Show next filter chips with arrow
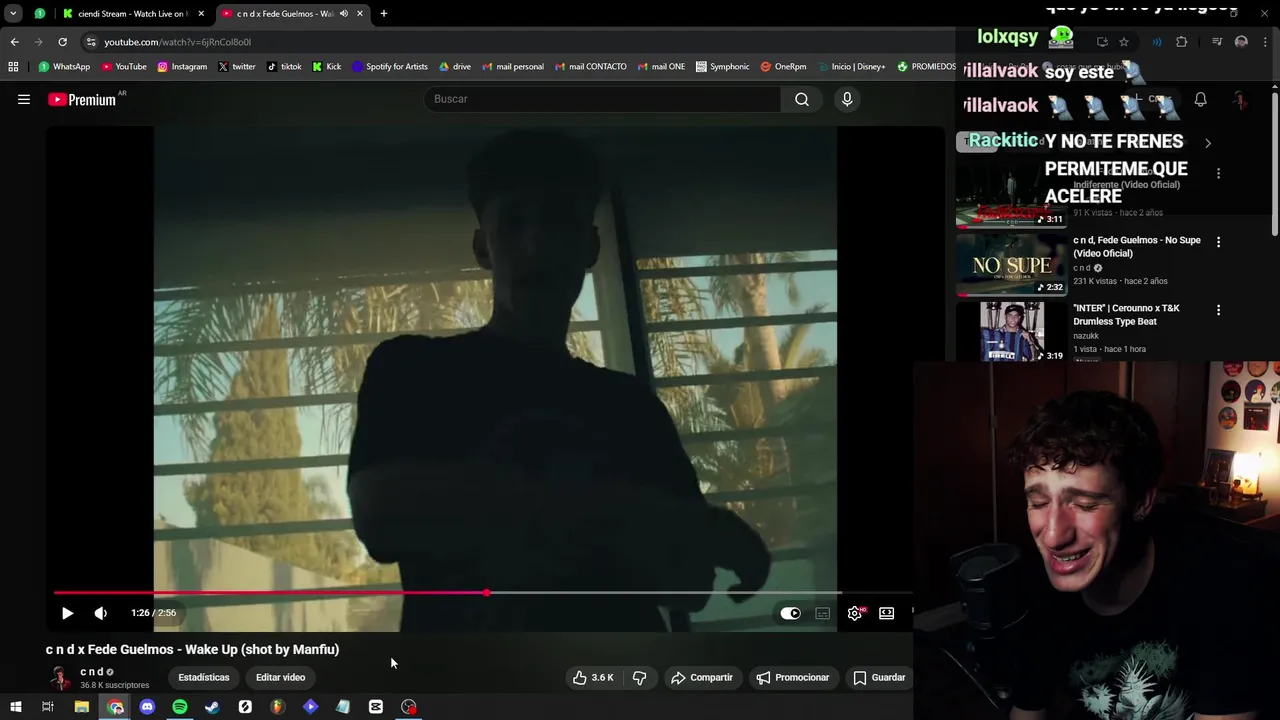The height and width of the screenshot is (720, 1280). point(1207,143)
